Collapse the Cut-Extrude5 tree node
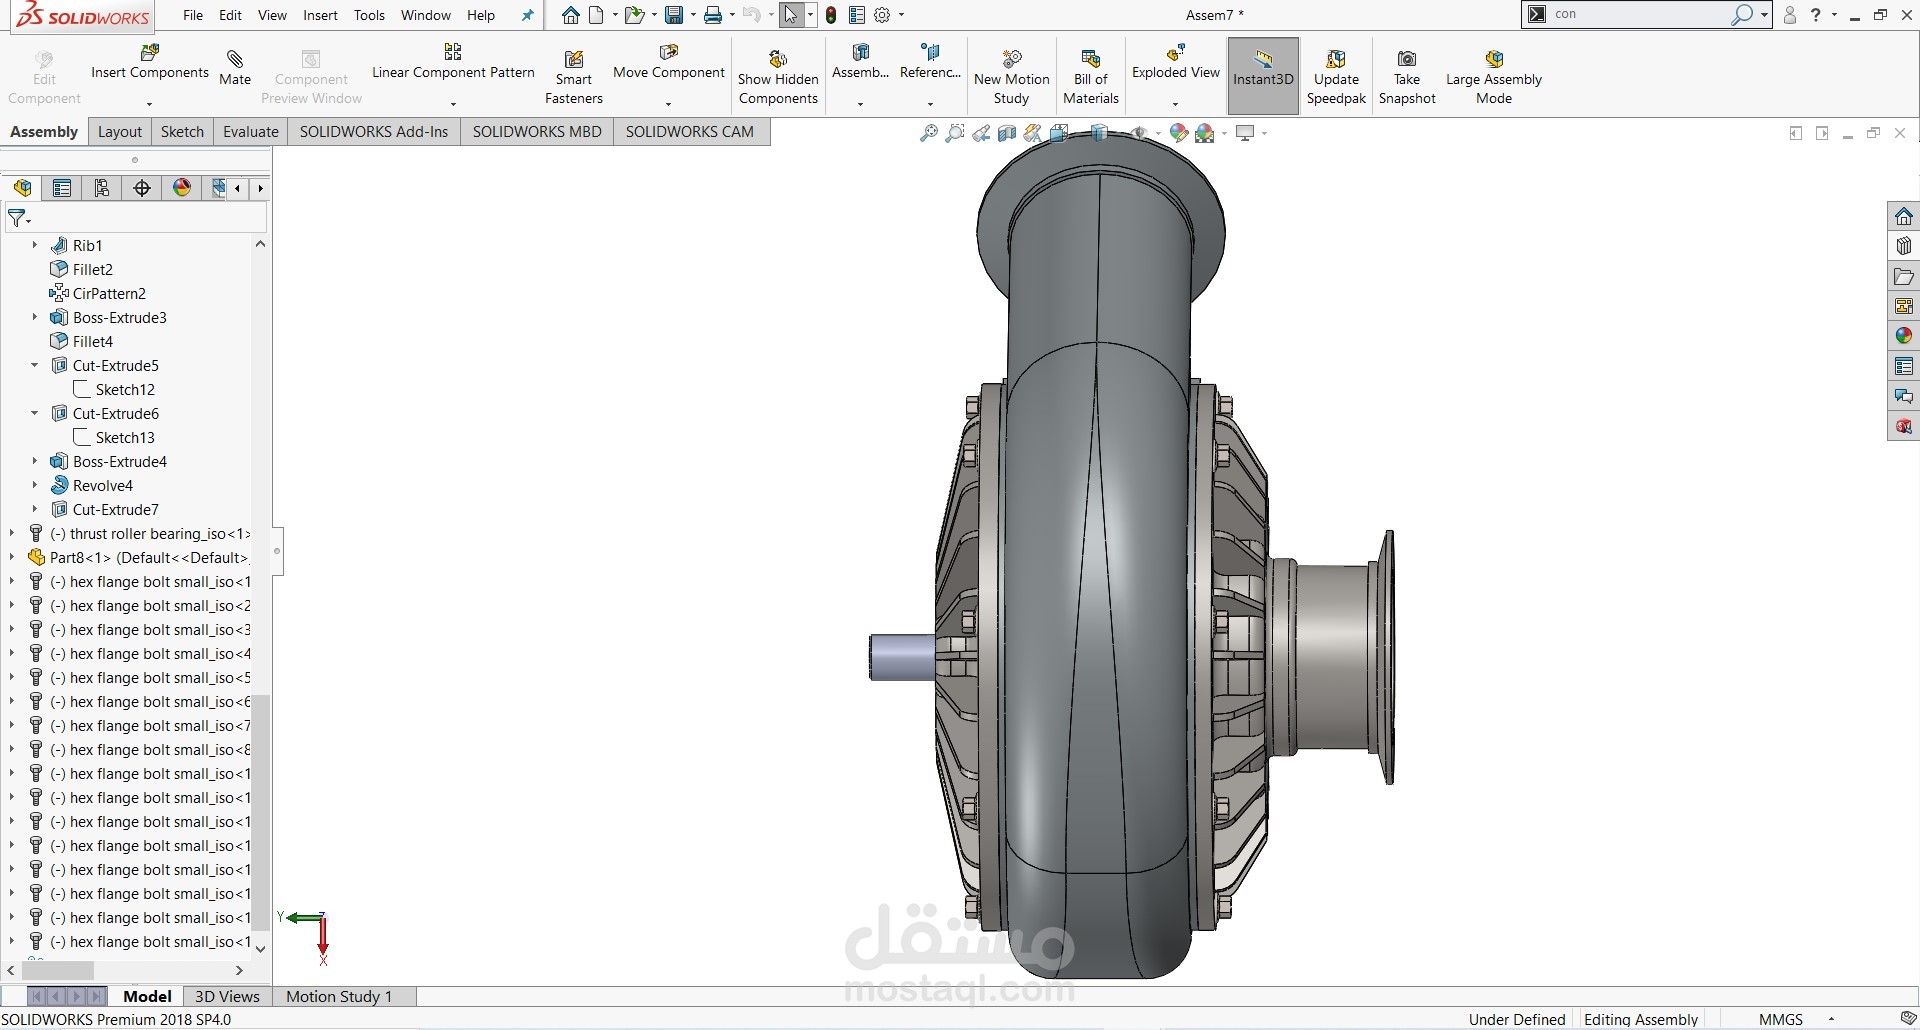The width and height of the screenshot is (1920, 1030). coord(34,365)
